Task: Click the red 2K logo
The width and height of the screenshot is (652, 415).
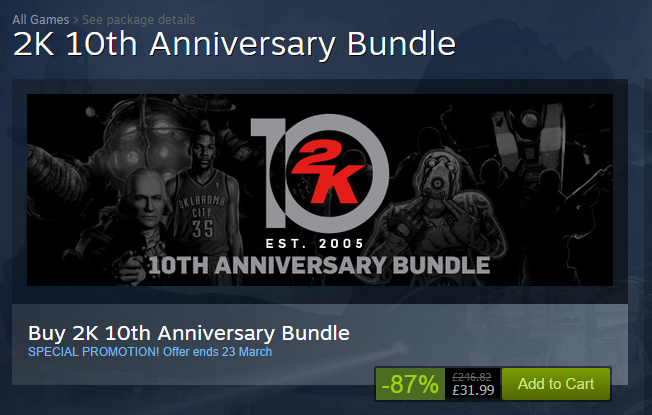Action: coord(328,172)
